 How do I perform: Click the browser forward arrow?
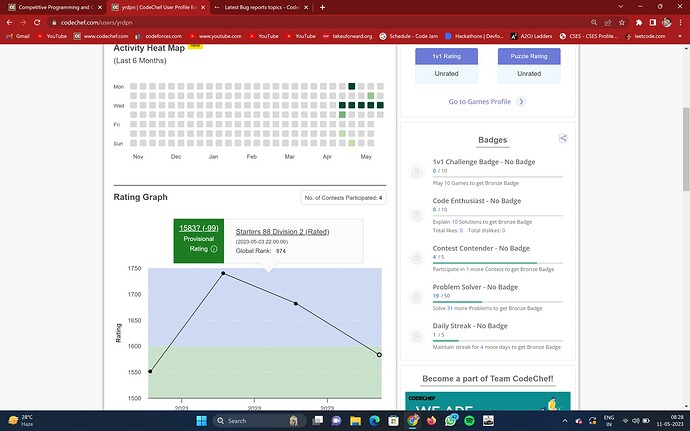pos(23,22)
